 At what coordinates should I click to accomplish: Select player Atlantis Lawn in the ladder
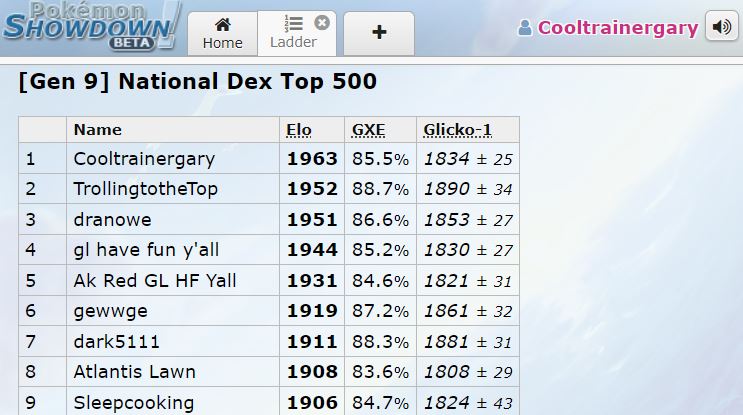pyautogui.click(x=135, y=372)
